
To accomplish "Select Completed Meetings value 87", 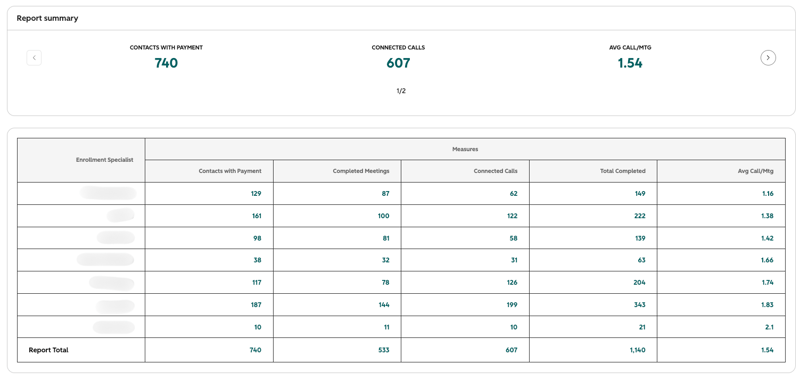I will (x=385, y=194).
